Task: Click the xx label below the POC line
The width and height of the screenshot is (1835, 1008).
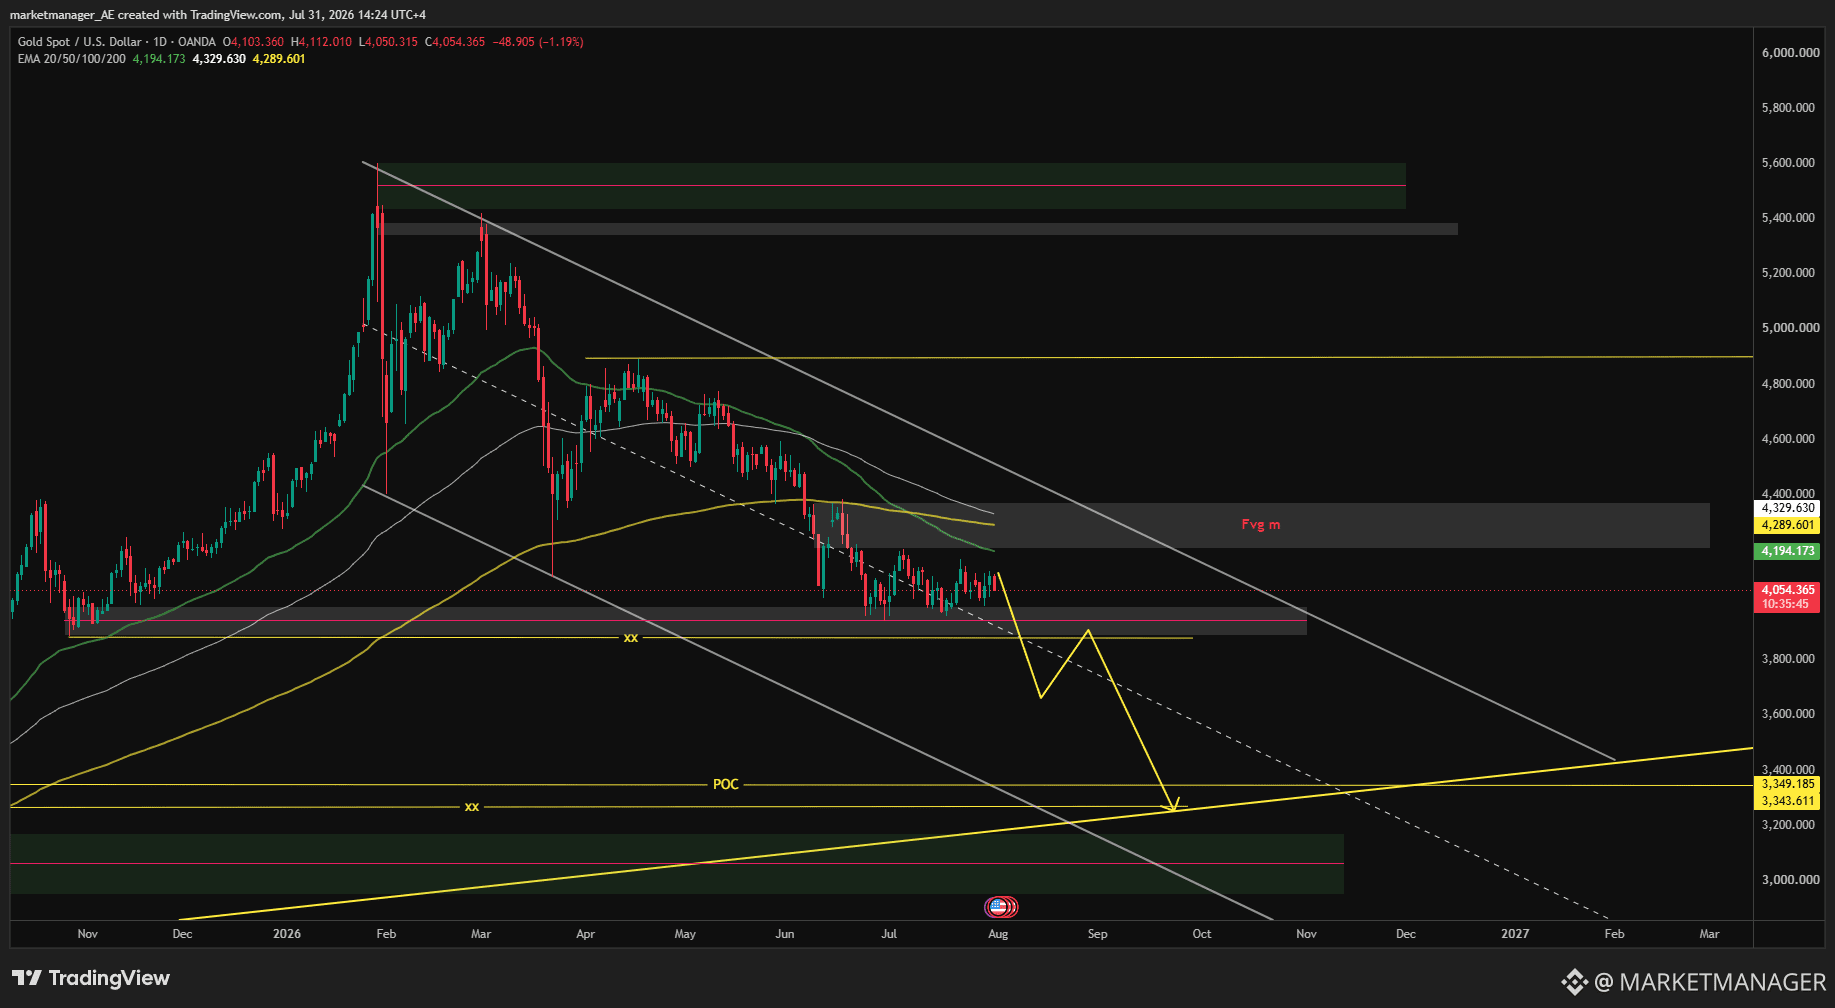Action: click(x=472, y=806)
